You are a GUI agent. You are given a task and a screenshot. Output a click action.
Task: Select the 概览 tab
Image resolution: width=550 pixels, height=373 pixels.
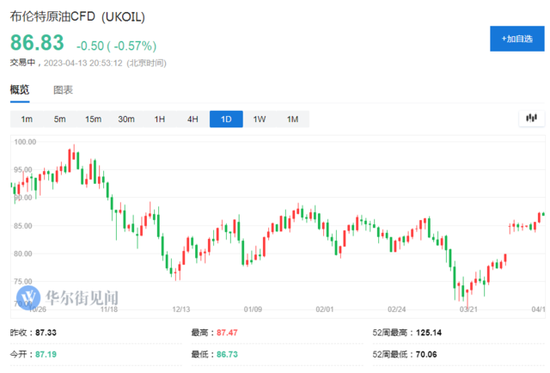coord(20,90)
